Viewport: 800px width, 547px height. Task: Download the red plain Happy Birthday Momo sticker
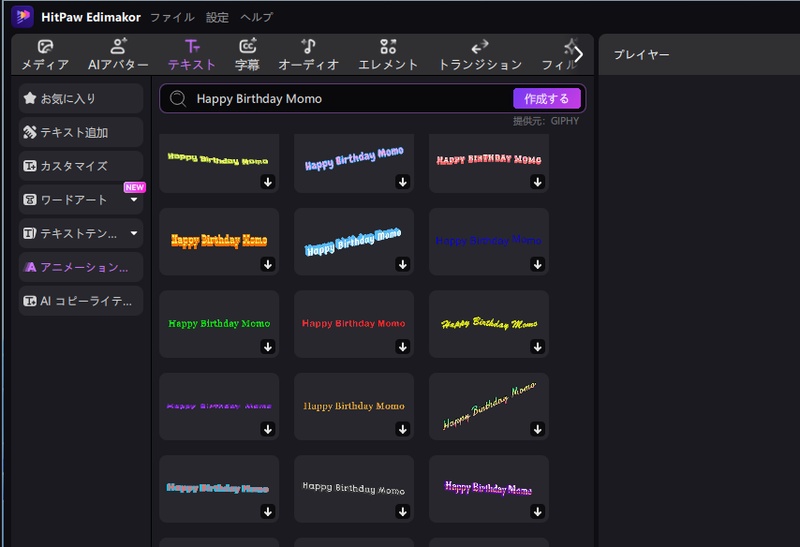(403, 346)
